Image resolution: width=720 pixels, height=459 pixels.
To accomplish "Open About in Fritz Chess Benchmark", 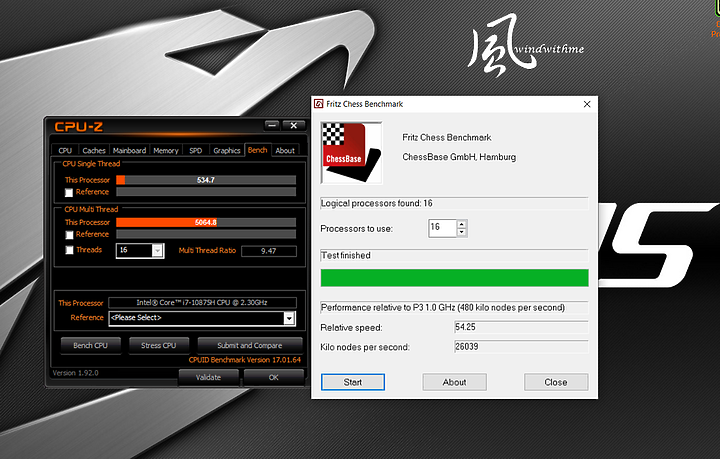I will (x=454, y=382).
